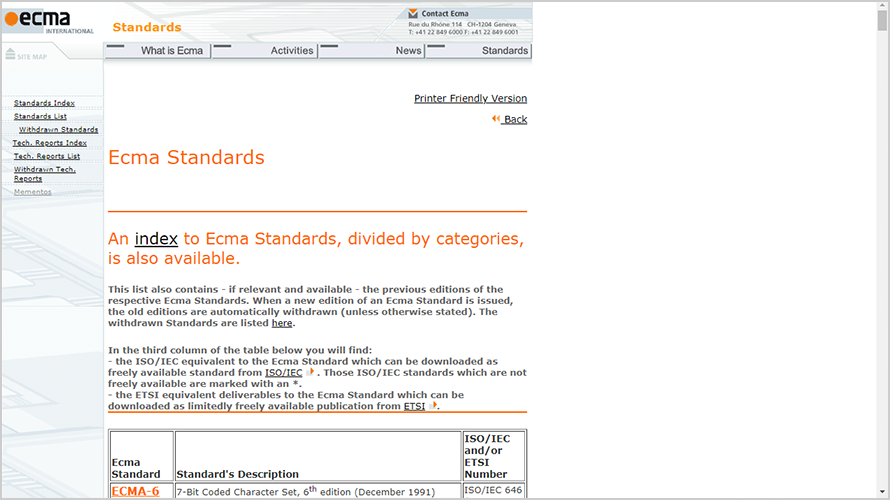Image resolution: width=890 pixels, height=500 pixels.
Task: Open the ETSI link
Action: click(x=414, y=406)
